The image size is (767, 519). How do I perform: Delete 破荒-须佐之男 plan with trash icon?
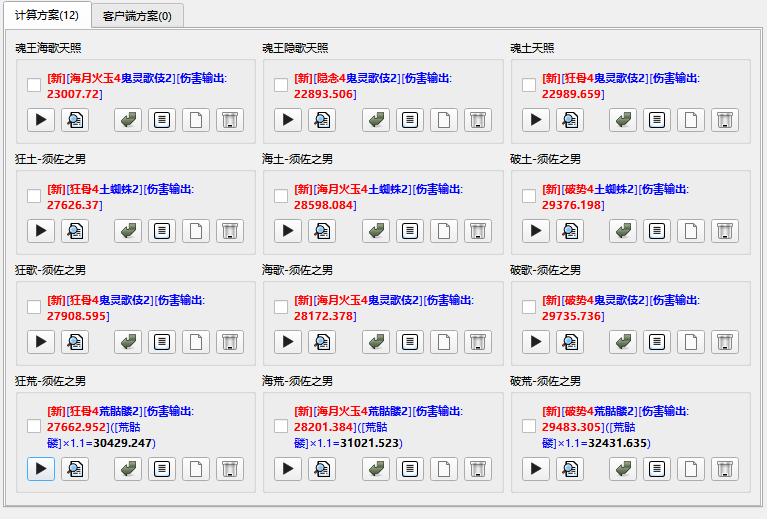click(724, 469)
